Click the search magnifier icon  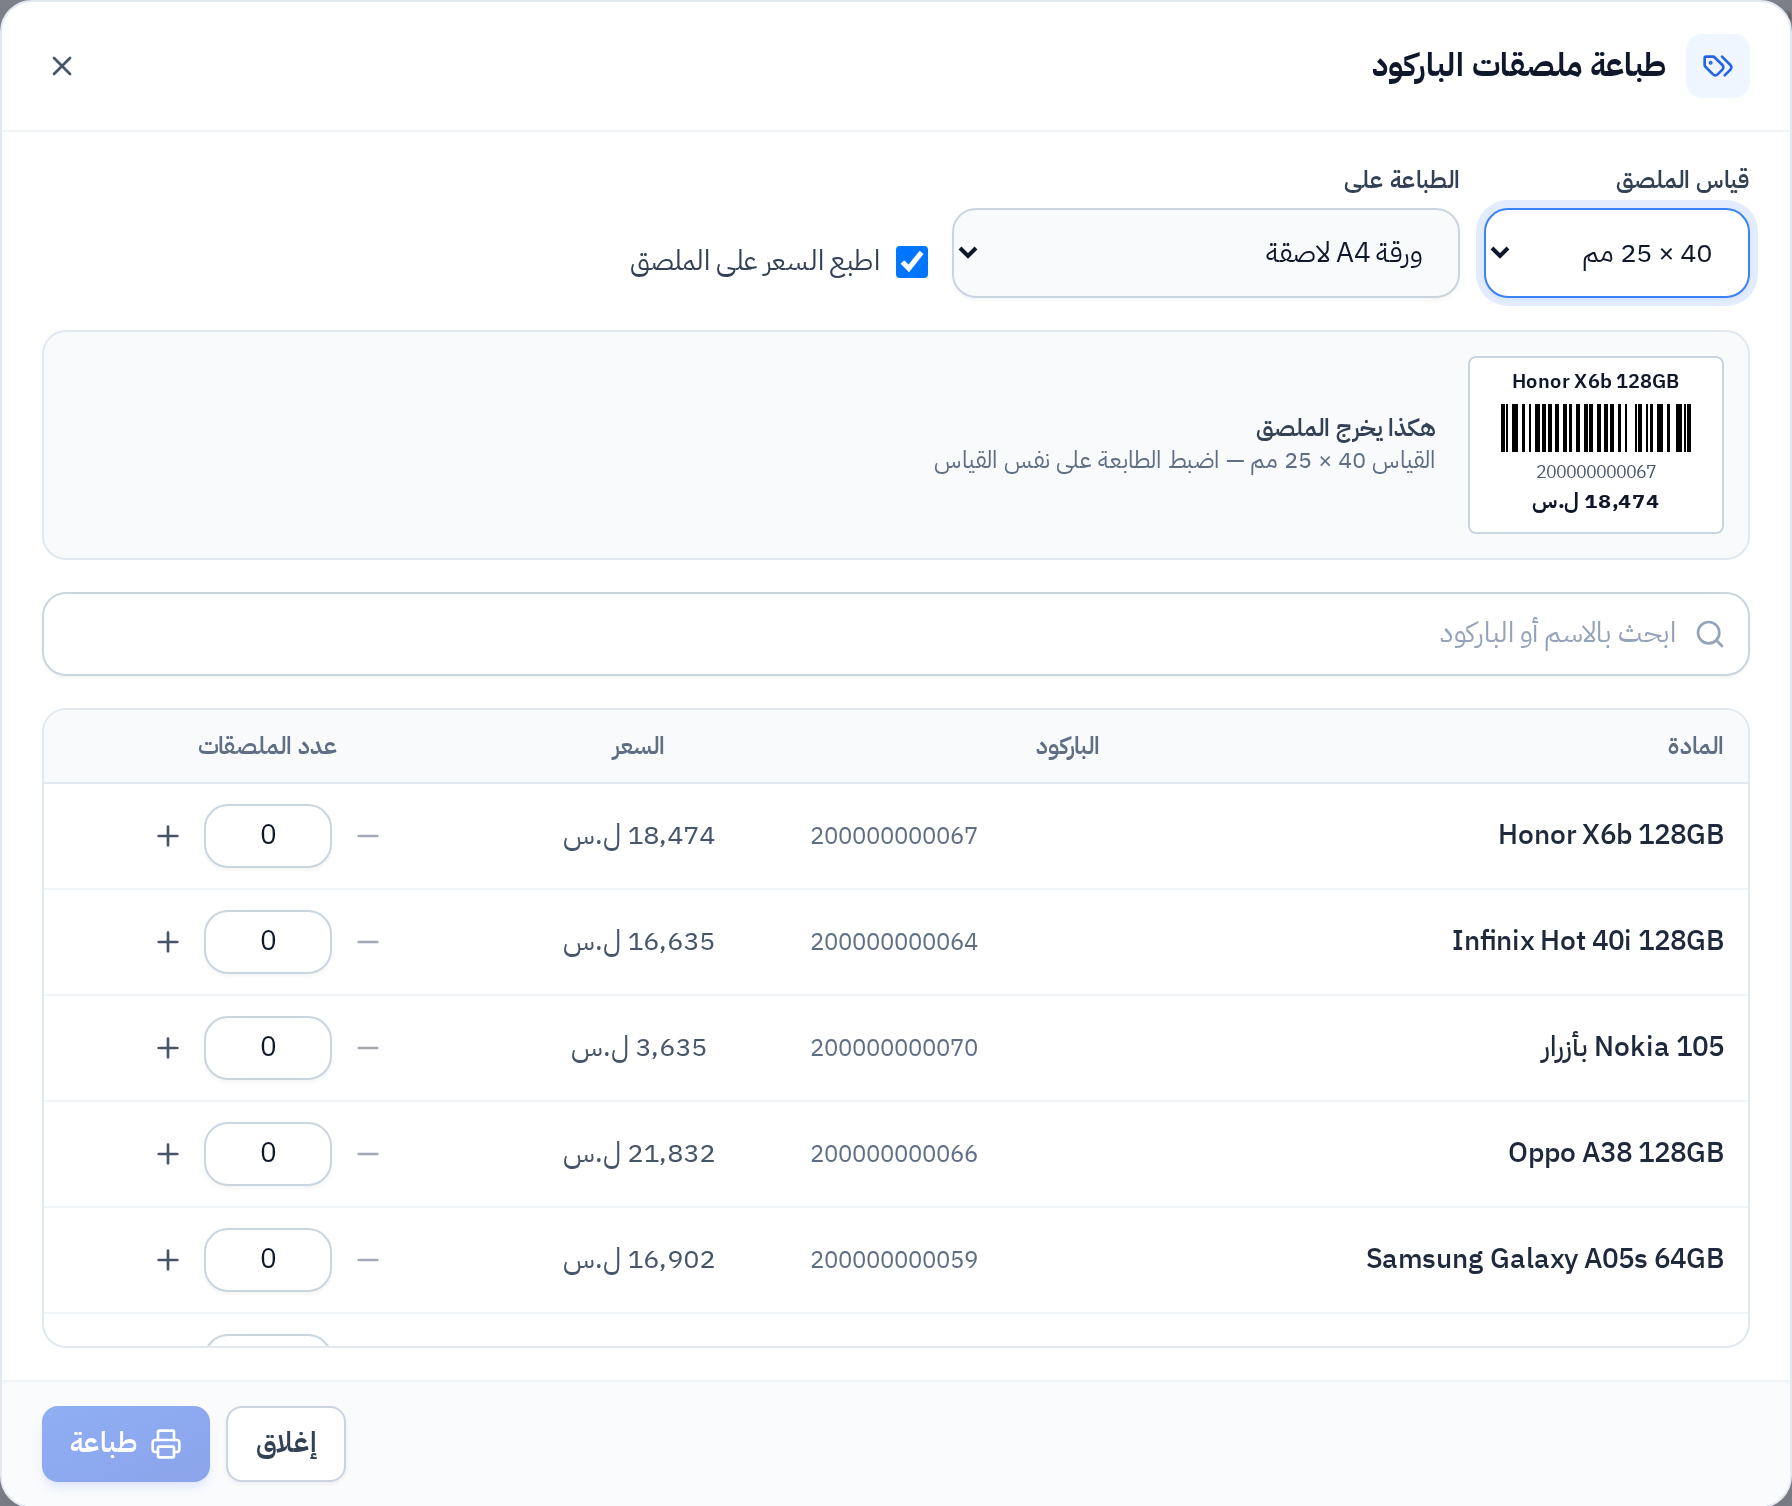[1710, 634]
